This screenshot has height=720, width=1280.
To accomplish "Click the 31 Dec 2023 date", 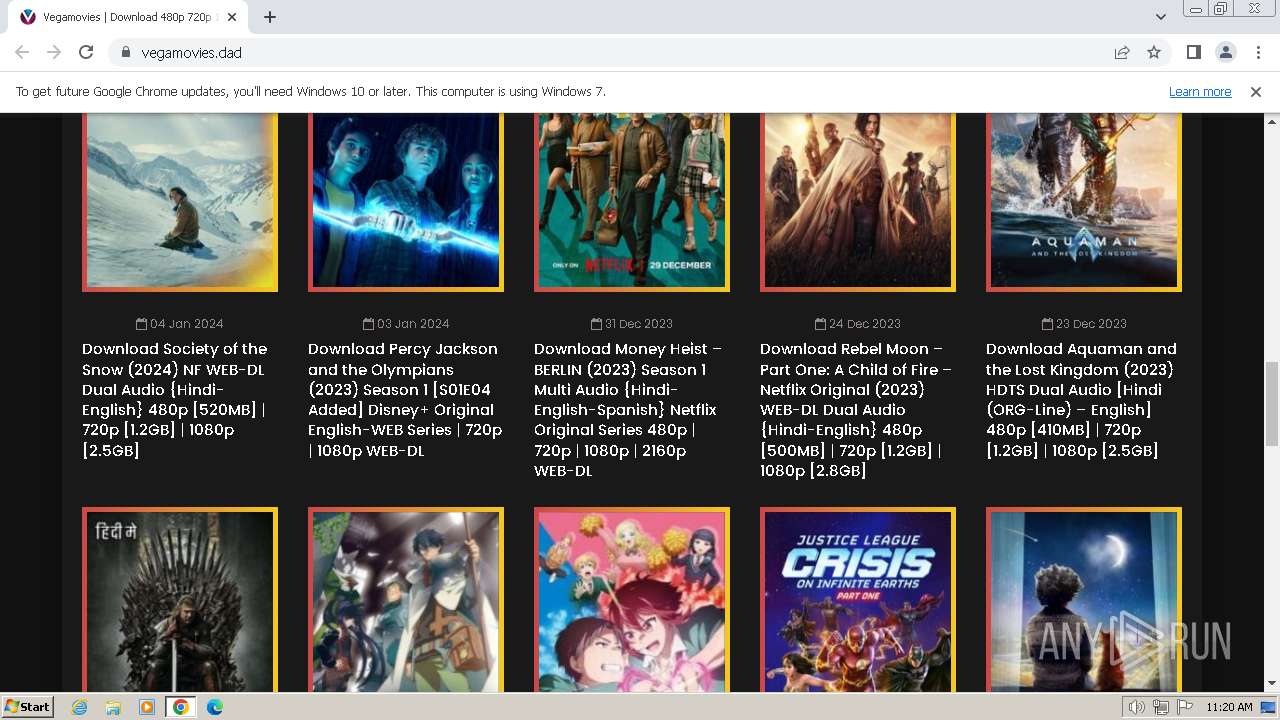I will point(632,324).
